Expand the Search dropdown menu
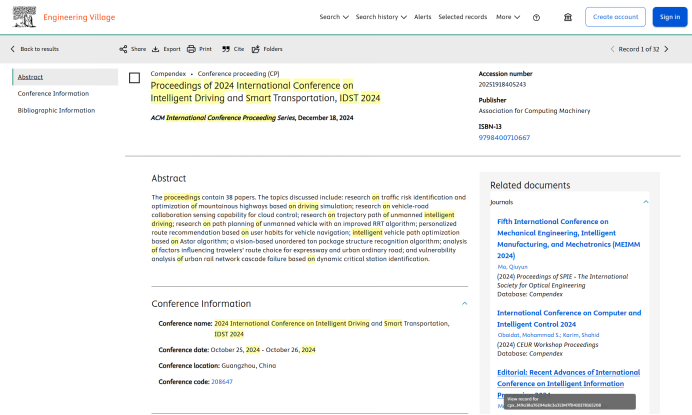Image resolution: width=692 pixels, height=415 pixels. pos(334,17)
